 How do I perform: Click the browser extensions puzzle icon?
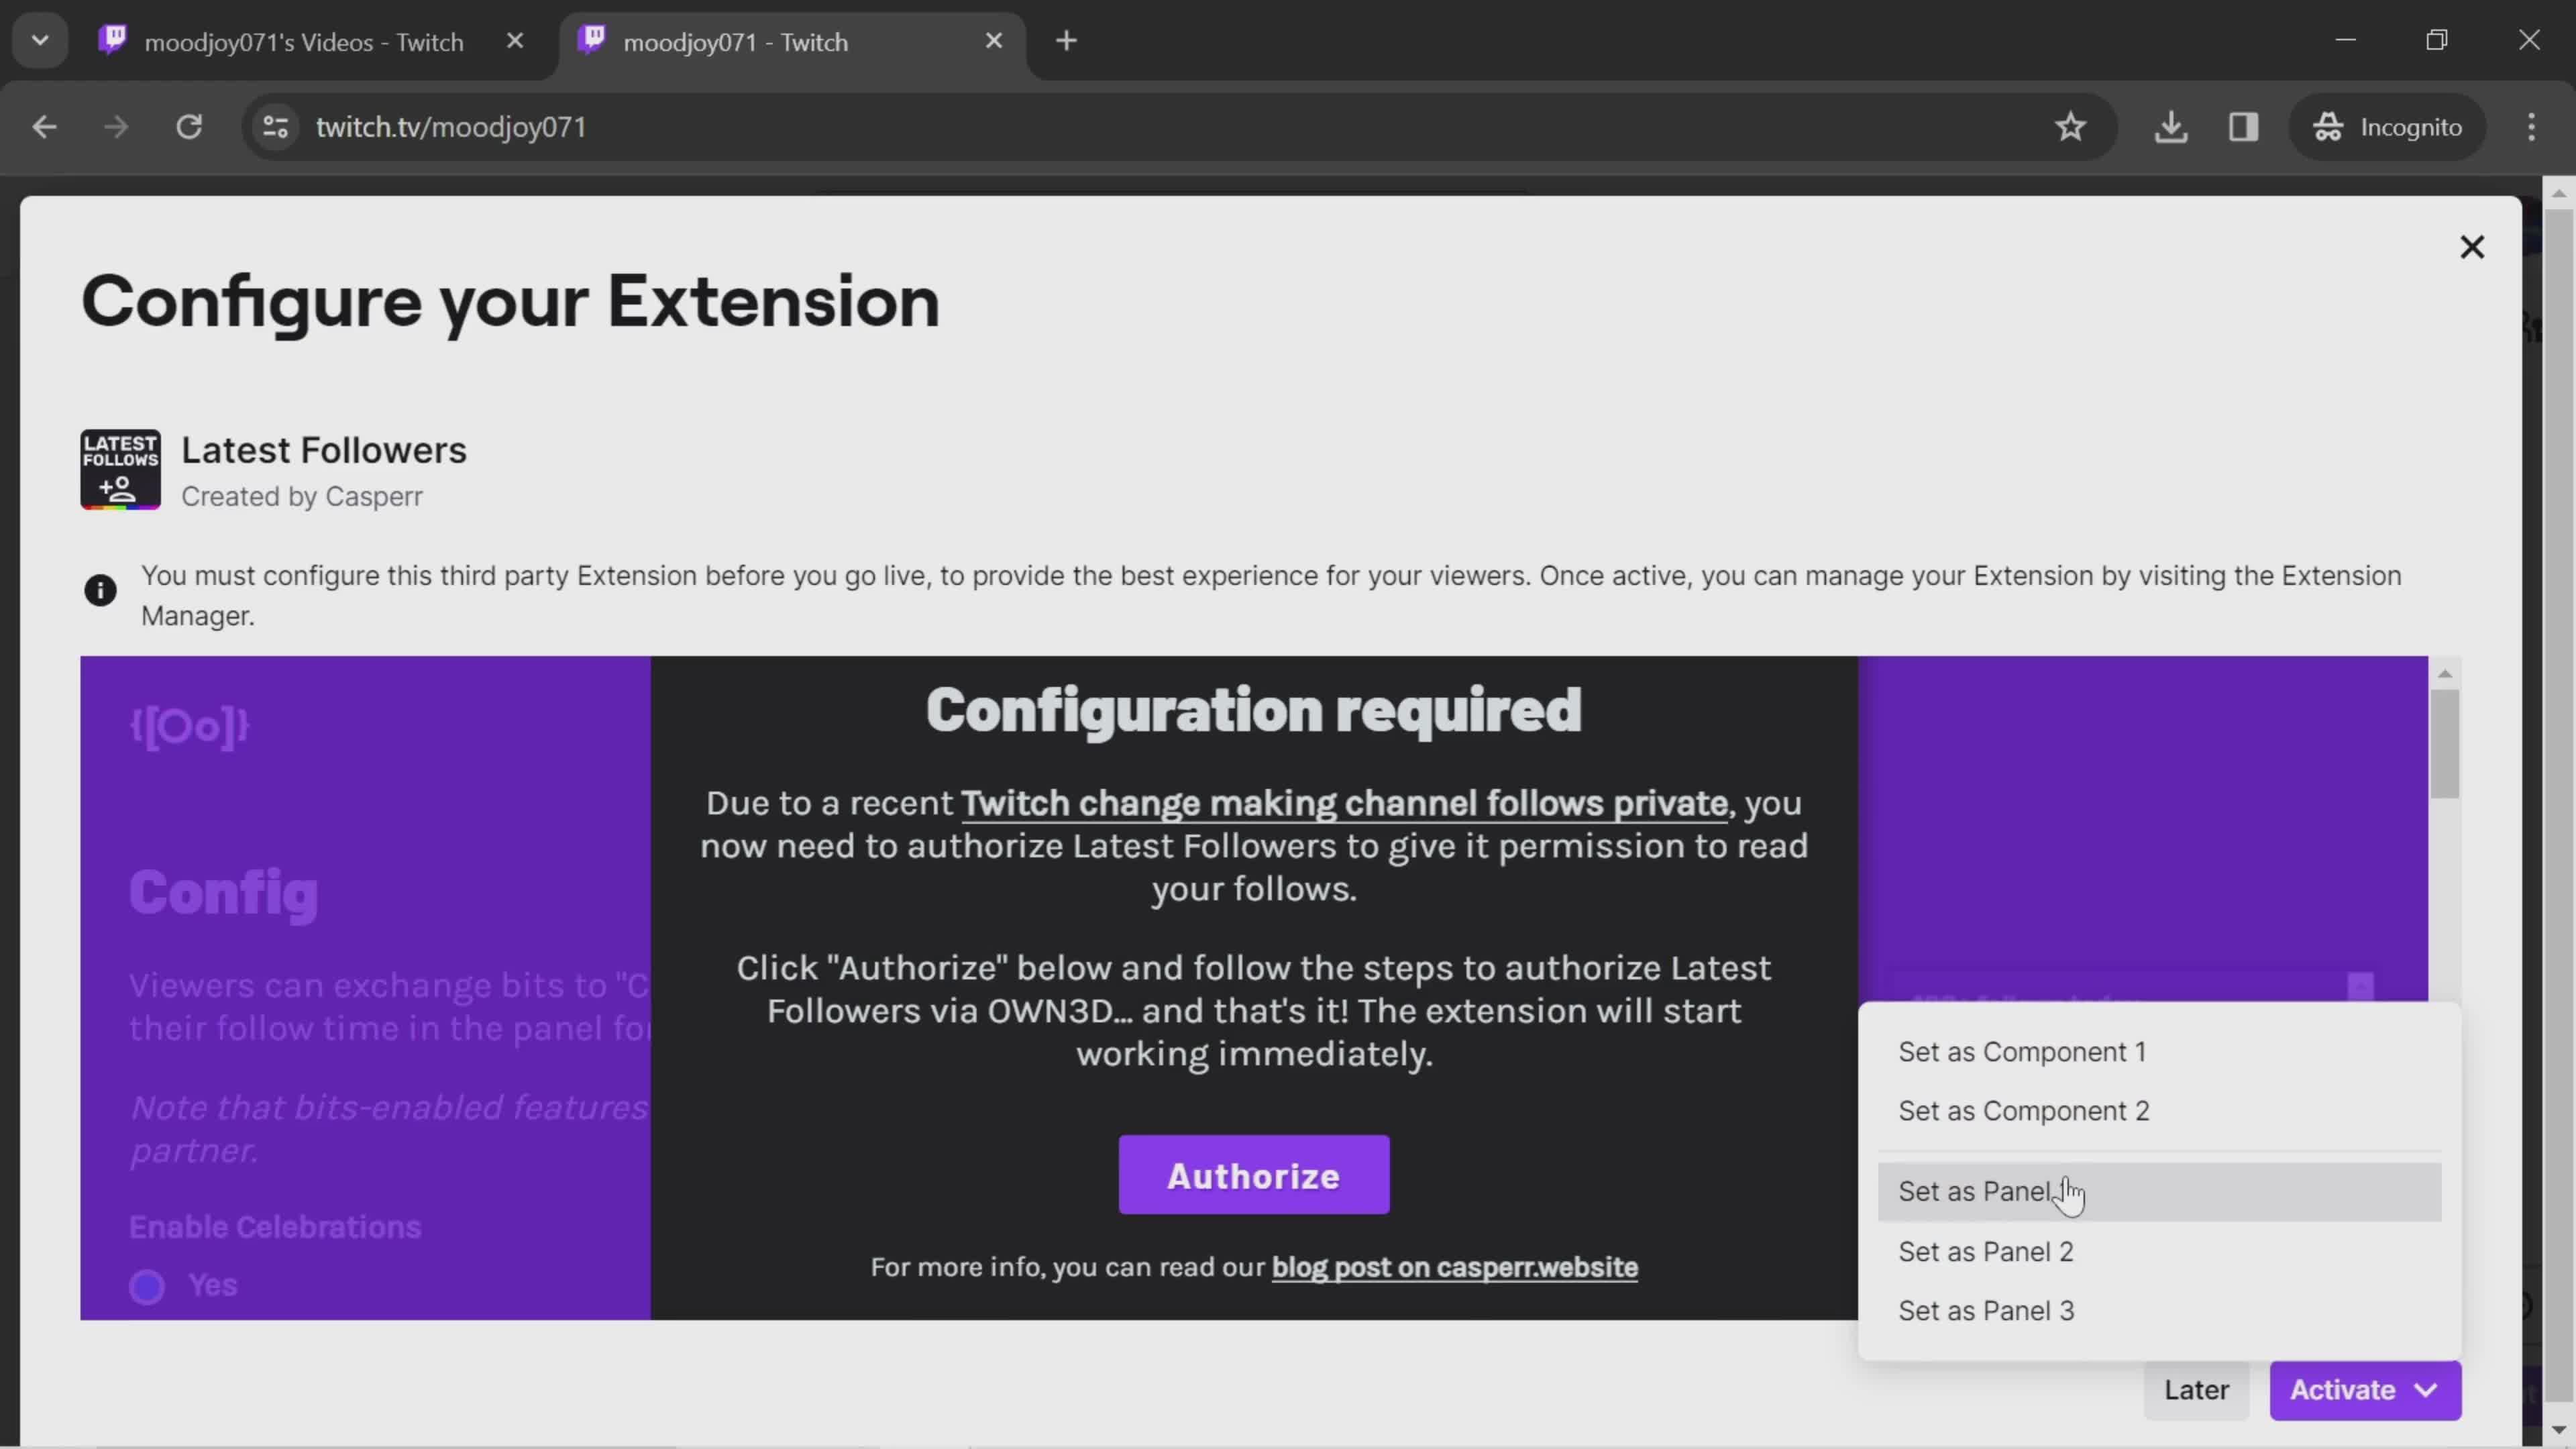click(2243, 125)
